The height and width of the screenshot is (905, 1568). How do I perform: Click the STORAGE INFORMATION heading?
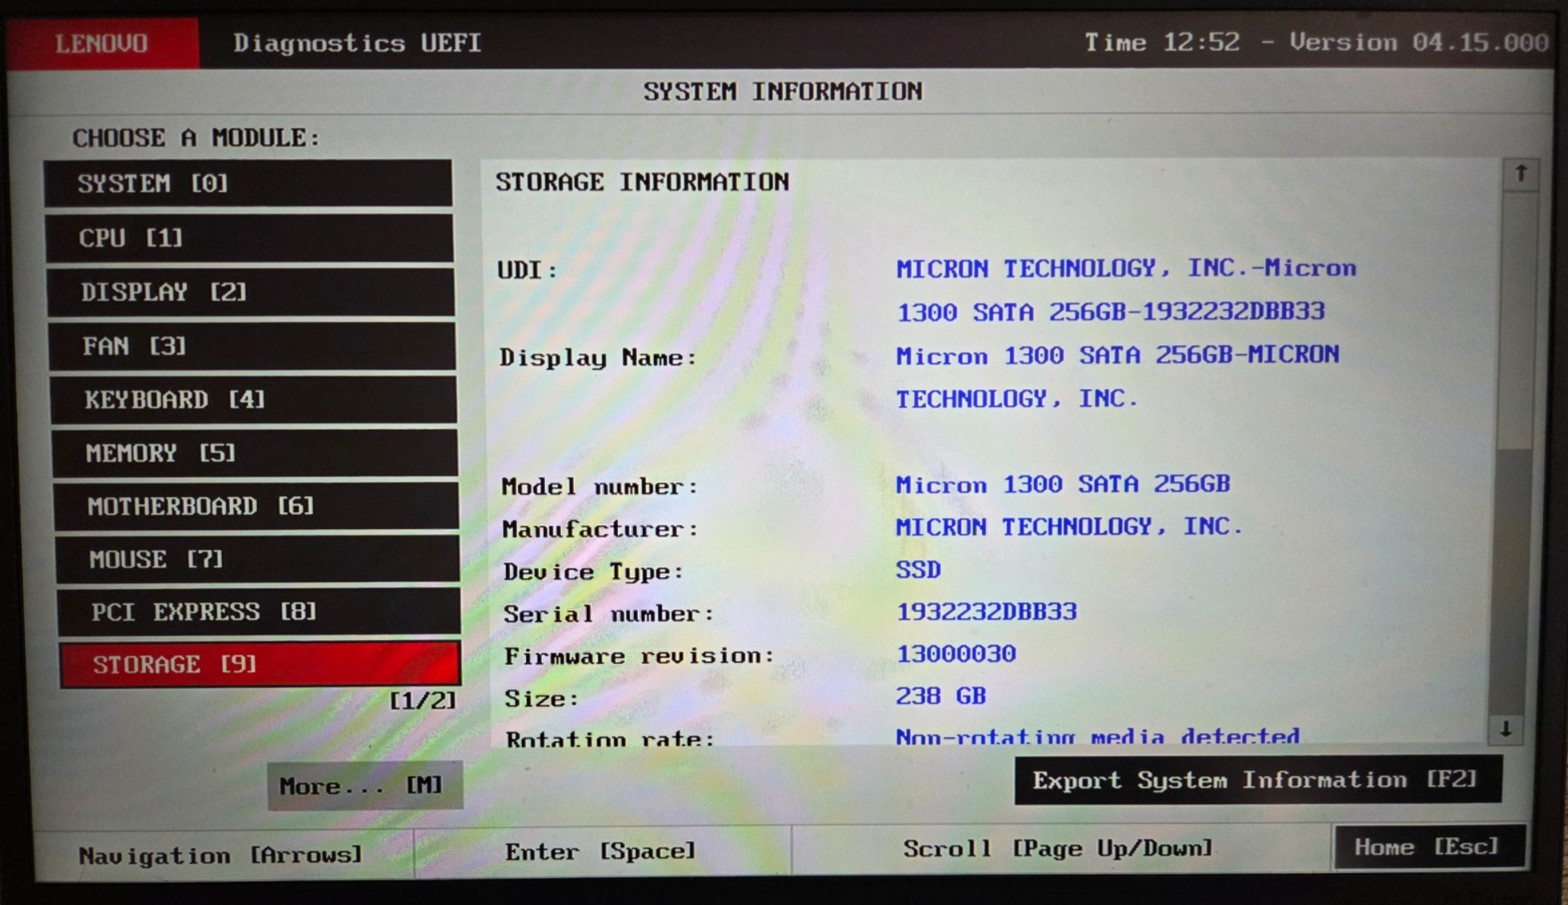[x=642, y=182]
